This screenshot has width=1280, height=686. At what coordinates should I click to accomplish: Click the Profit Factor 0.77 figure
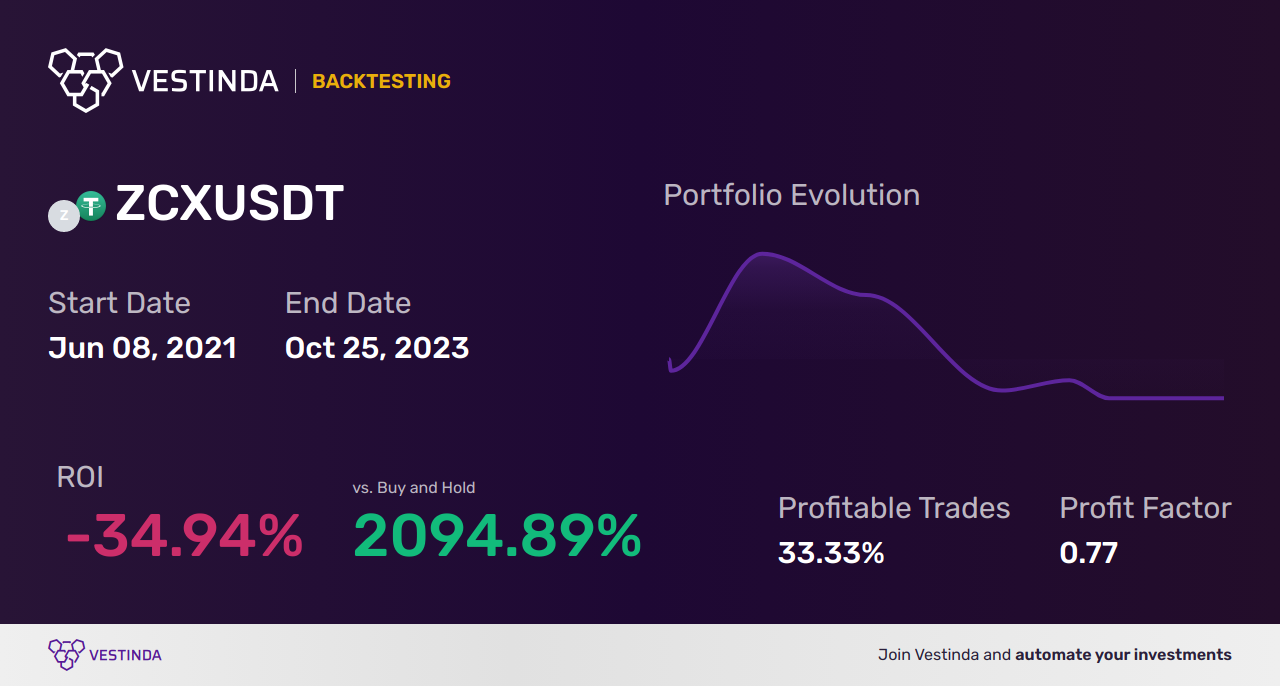(x=1089, y=553)
